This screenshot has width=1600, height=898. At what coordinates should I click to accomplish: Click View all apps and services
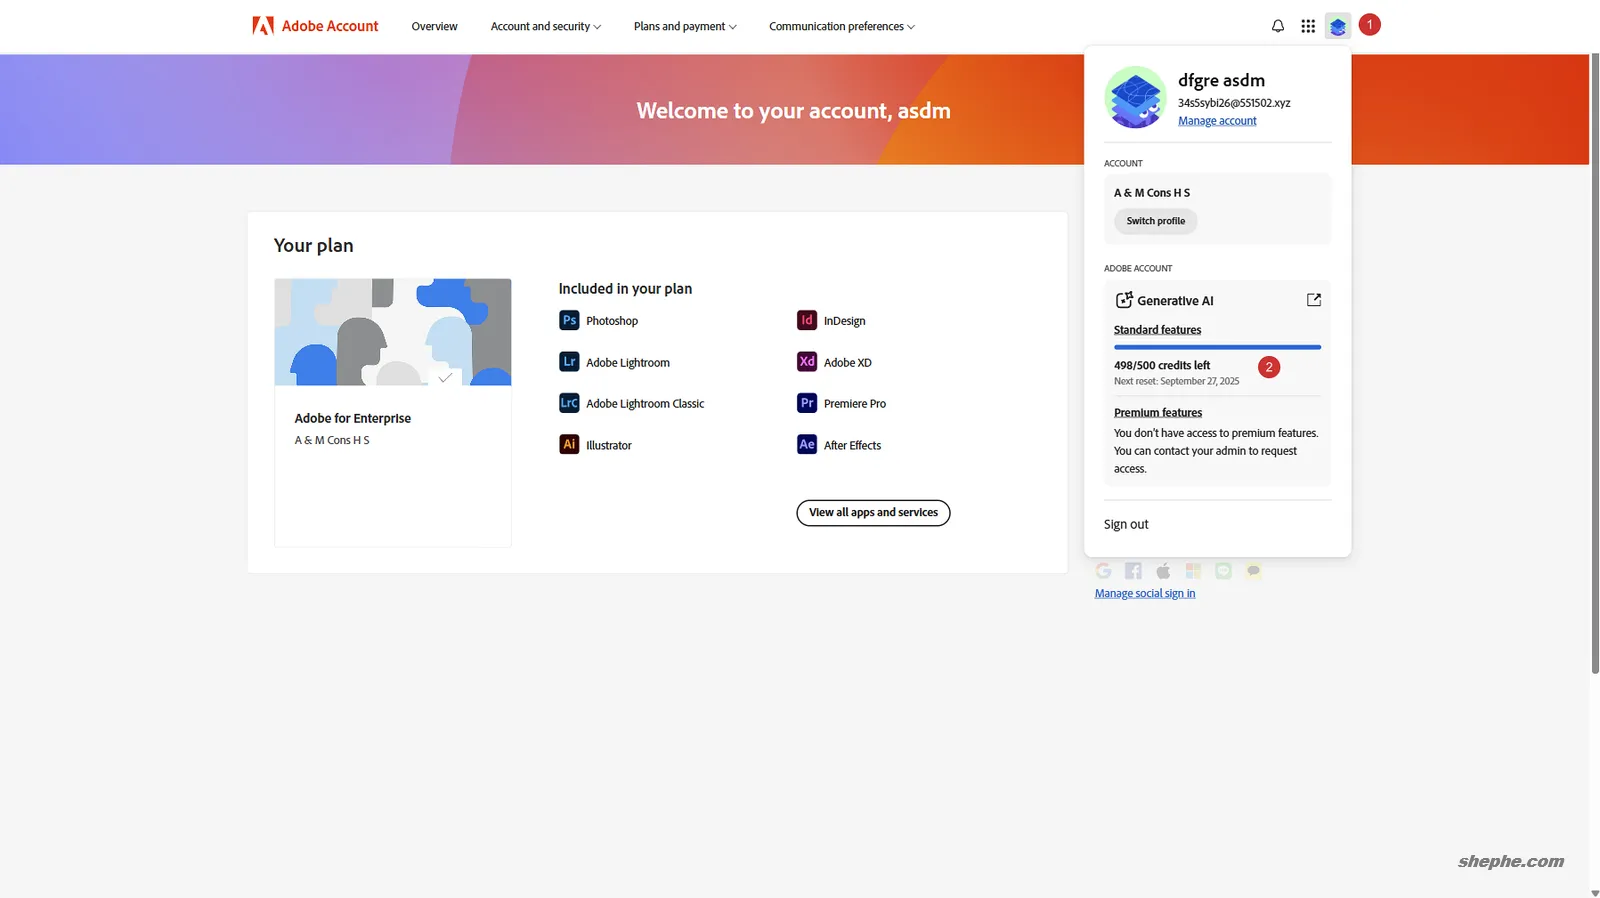pos(873,513)
